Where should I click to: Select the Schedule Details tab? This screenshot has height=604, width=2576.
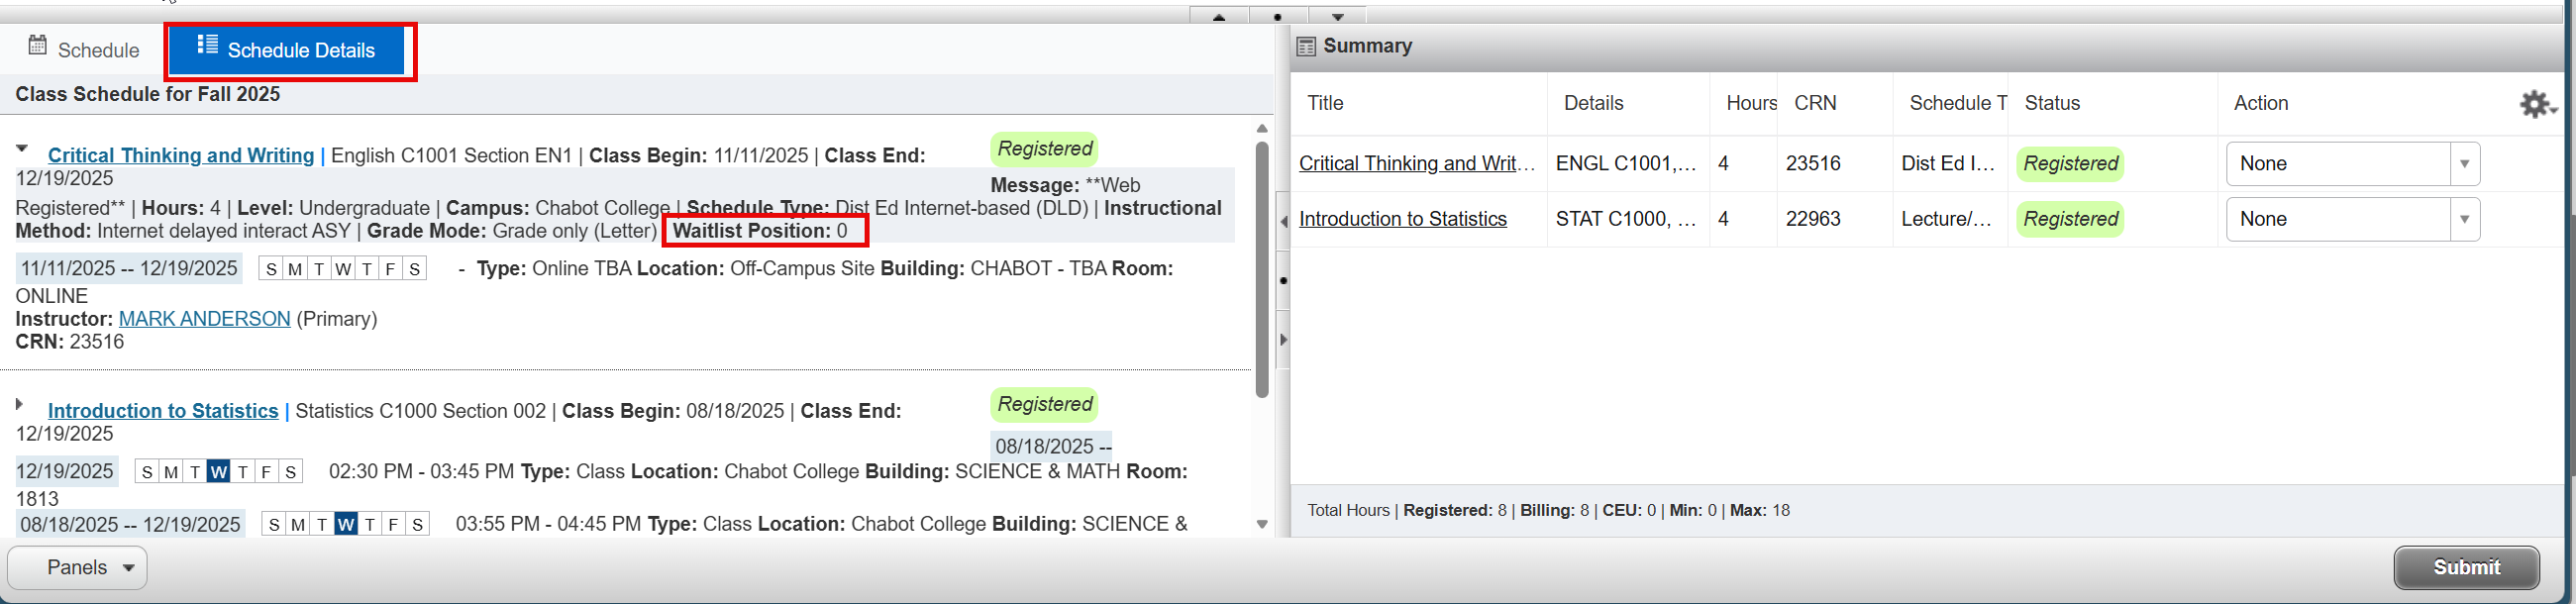(287, 50)
